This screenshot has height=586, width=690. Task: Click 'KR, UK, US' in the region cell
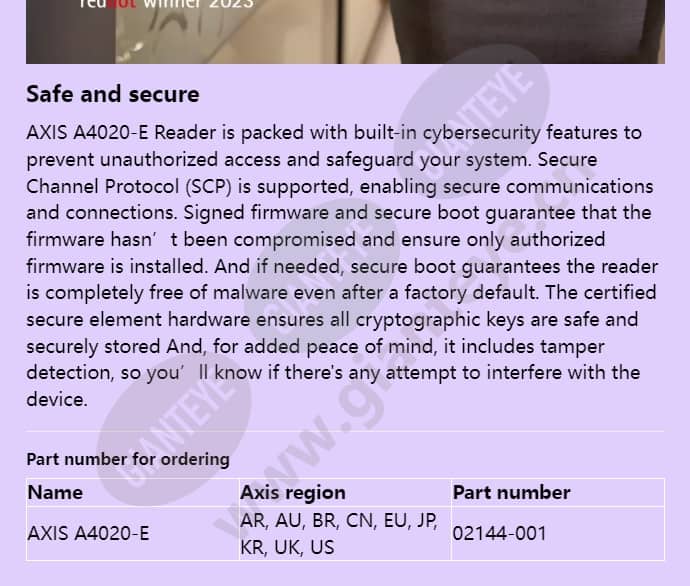point(287,547)
